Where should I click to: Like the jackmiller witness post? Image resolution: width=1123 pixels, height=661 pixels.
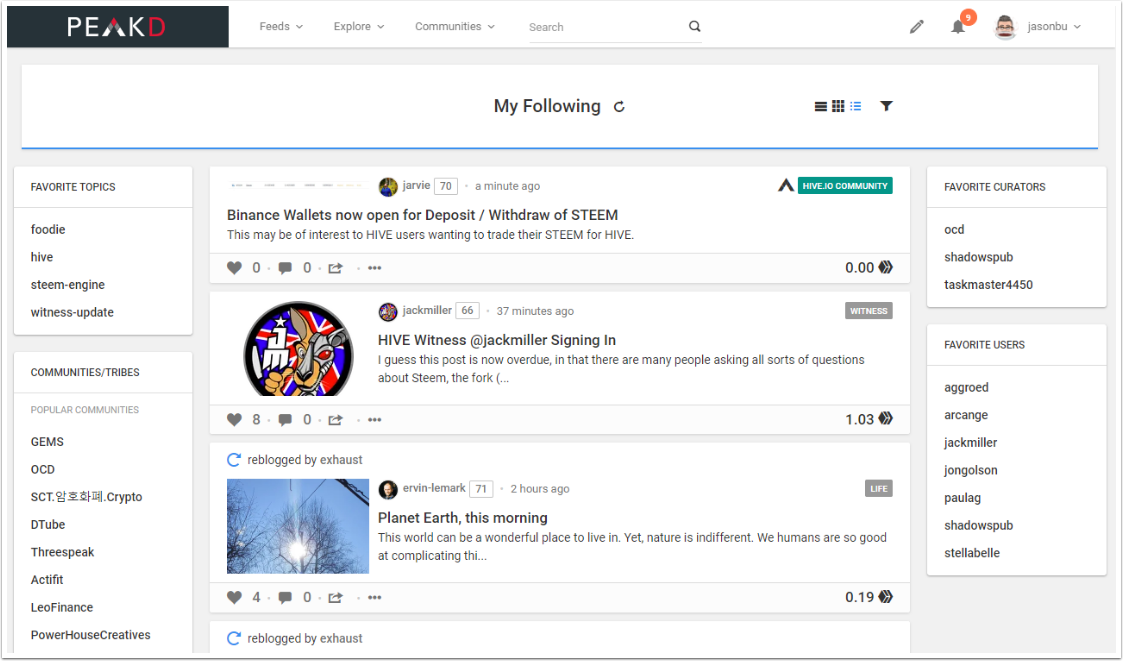tap(234, 420)
